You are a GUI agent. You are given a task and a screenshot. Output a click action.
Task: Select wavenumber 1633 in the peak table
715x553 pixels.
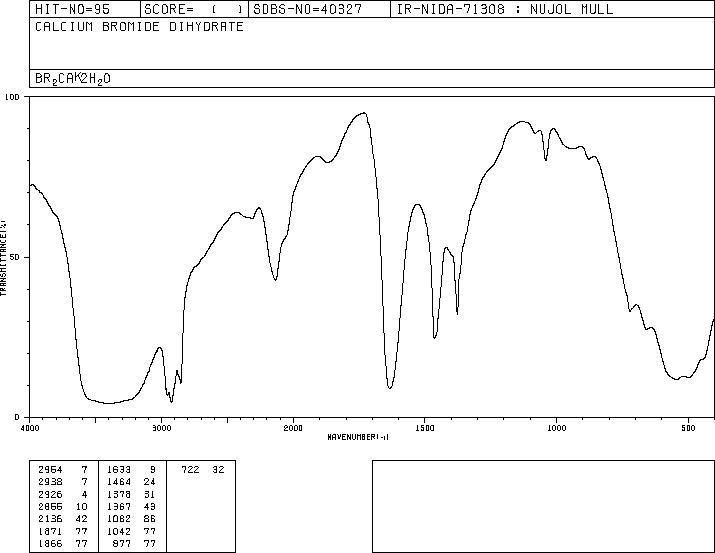119,470
